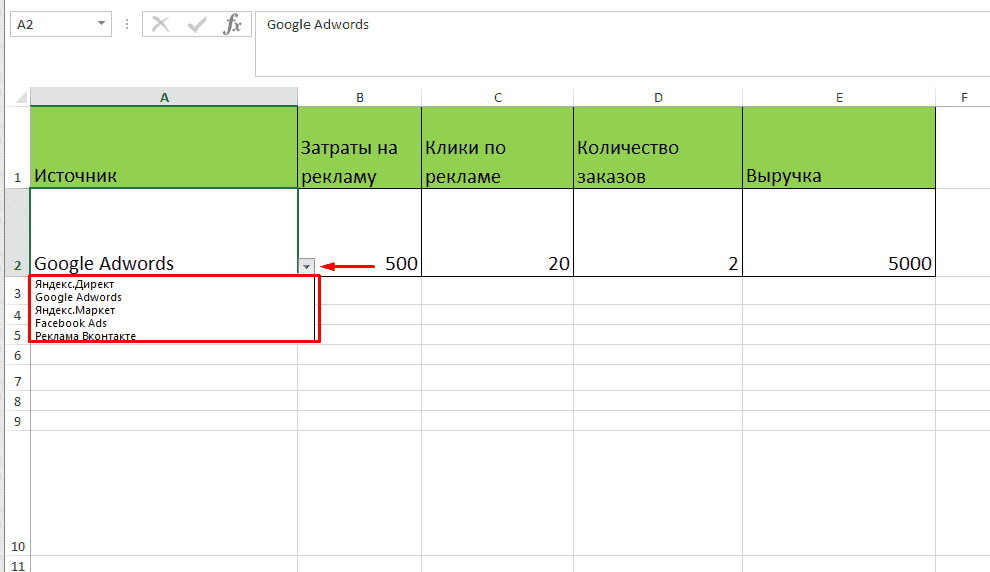Viewport: 990px width, 572px height.
Task: Click cell E2 with value 5000
Action: point(839,232)
